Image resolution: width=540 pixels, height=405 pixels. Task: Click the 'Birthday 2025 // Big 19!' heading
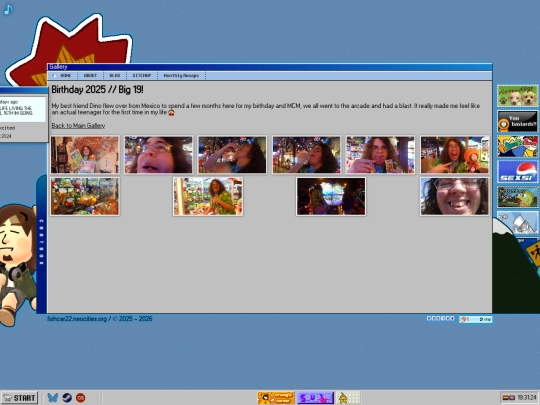tap(97, 90)
